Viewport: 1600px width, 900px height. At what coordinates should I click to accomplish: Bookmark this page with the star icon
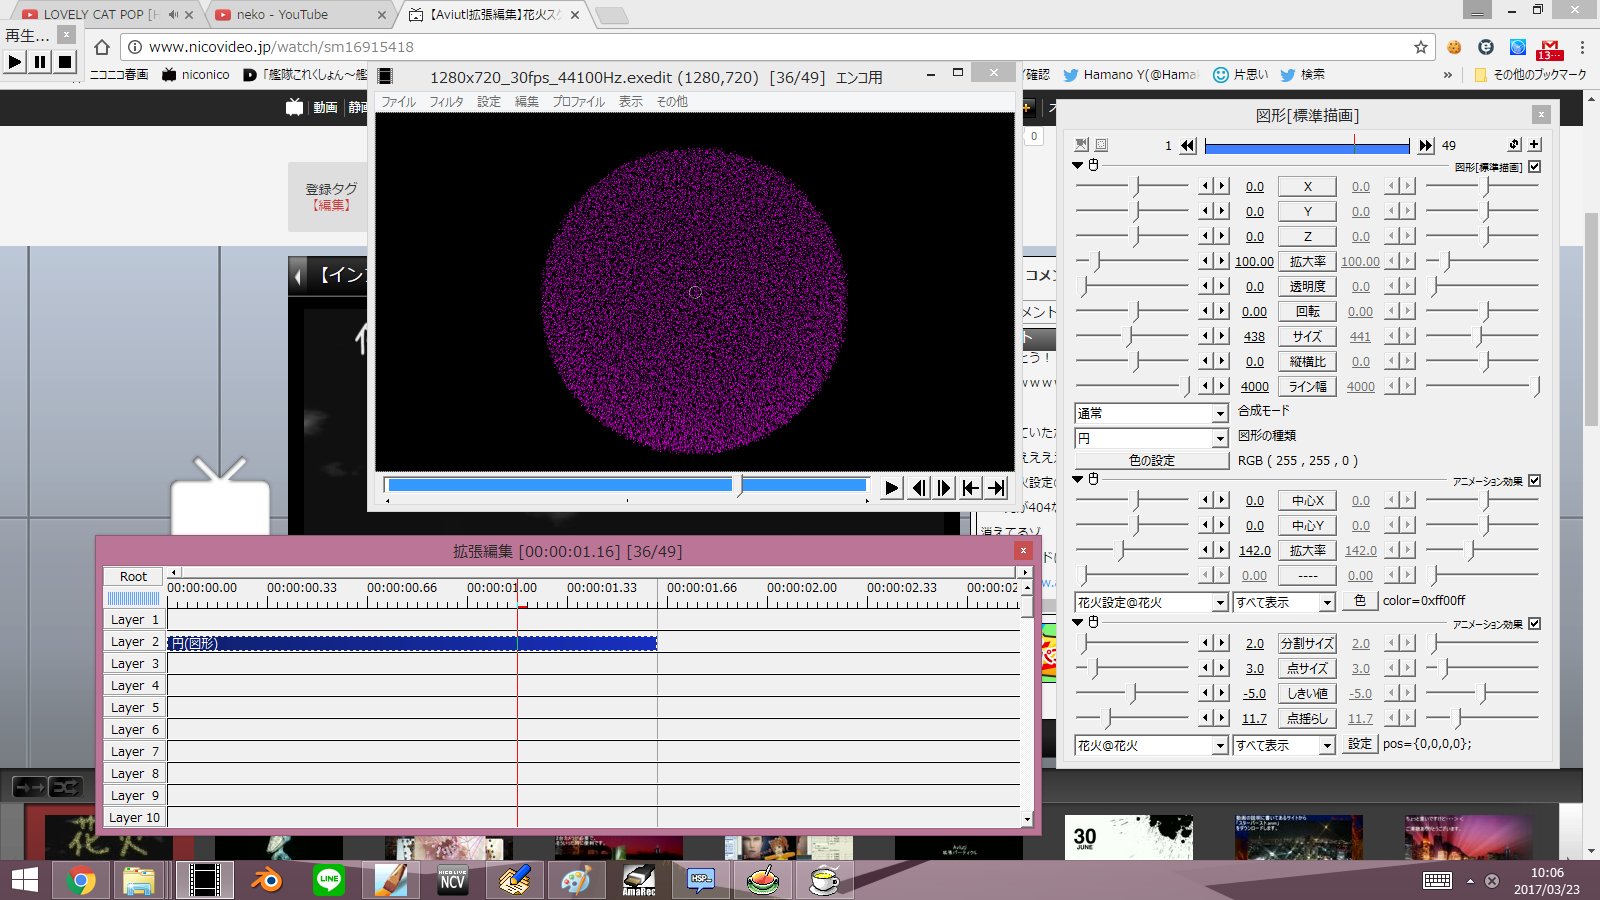1420,47
